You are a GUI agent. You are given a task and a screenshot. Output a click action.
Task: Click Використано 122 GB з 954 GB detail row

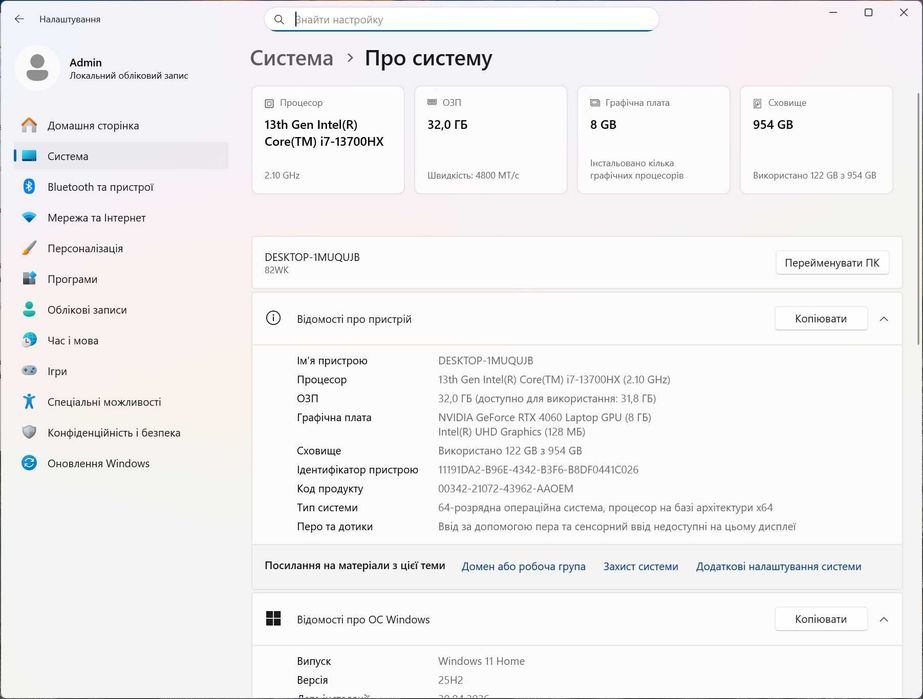tap(510, 450)
